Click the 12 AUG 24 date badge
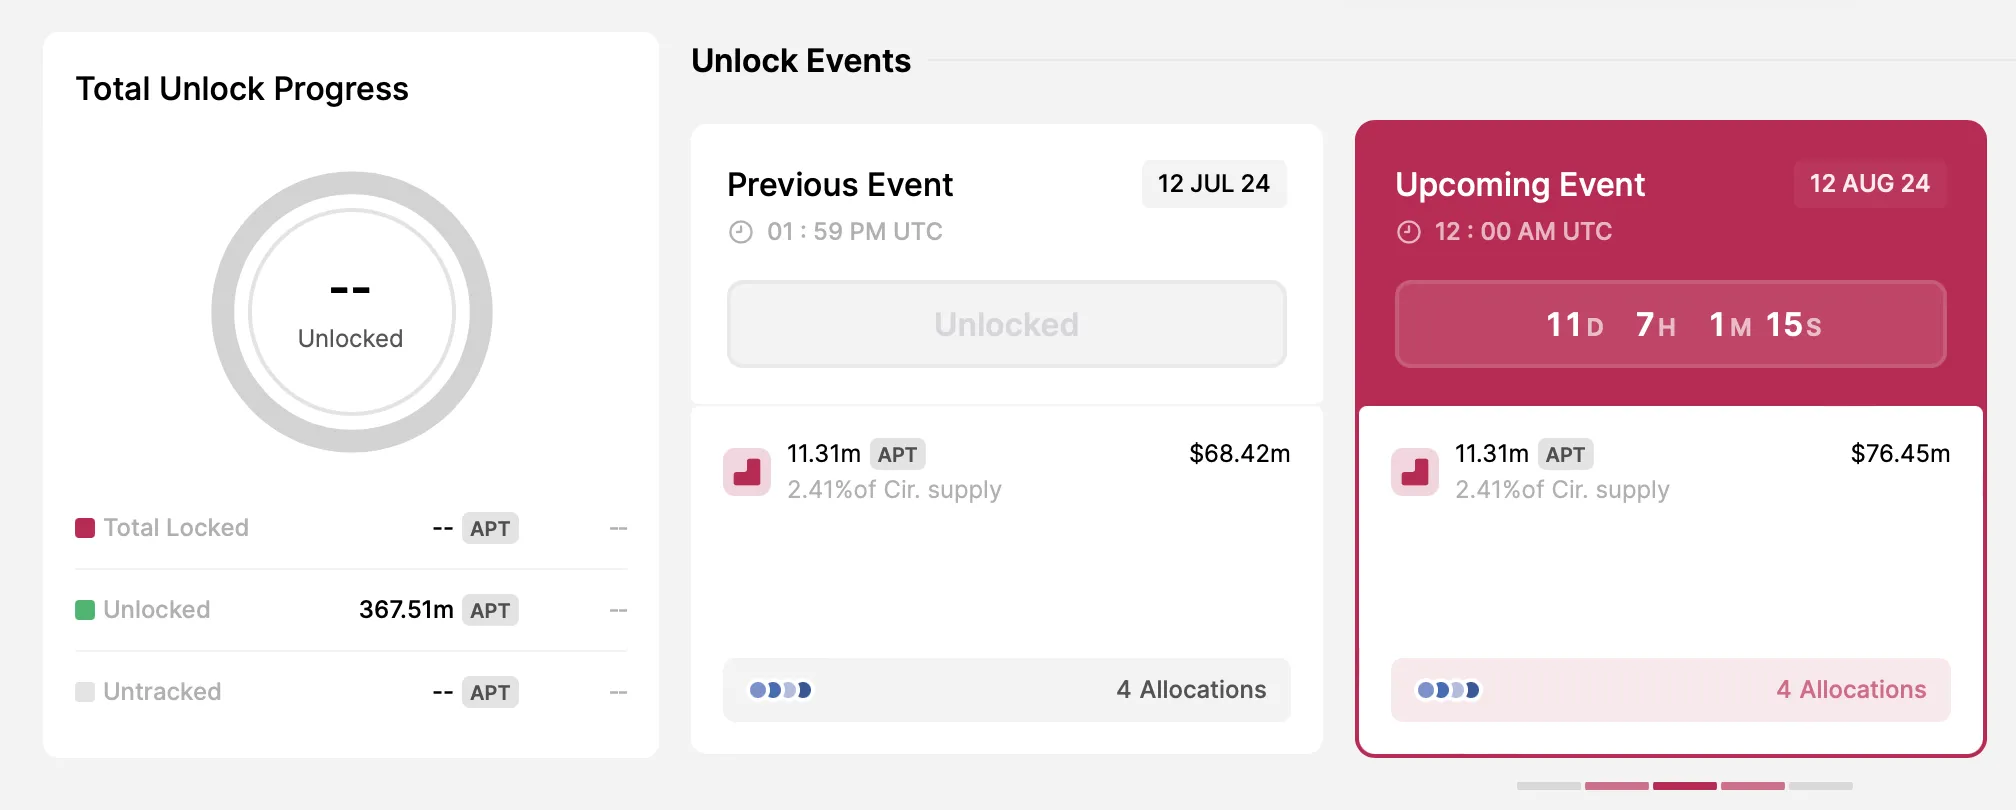The width and height of the screenshot is (2016, 810). pyautogui.click(x=1869, y=184)
